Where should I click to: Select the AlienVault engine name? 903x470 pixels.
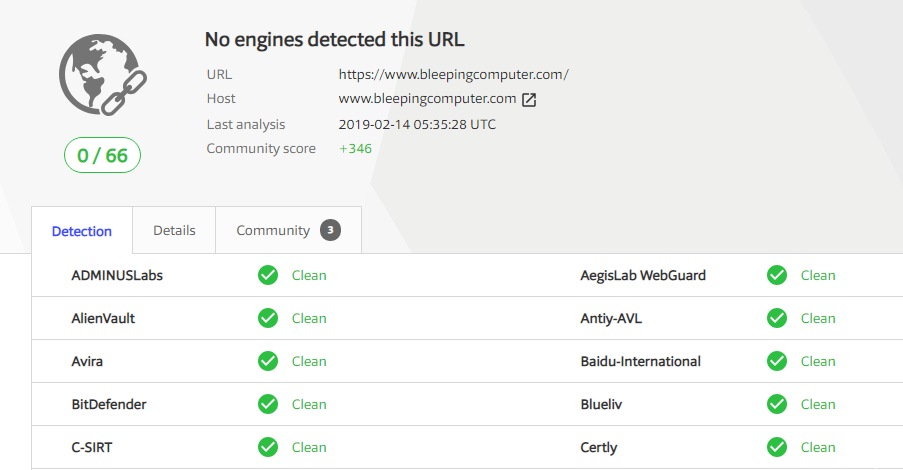(103, 318)
